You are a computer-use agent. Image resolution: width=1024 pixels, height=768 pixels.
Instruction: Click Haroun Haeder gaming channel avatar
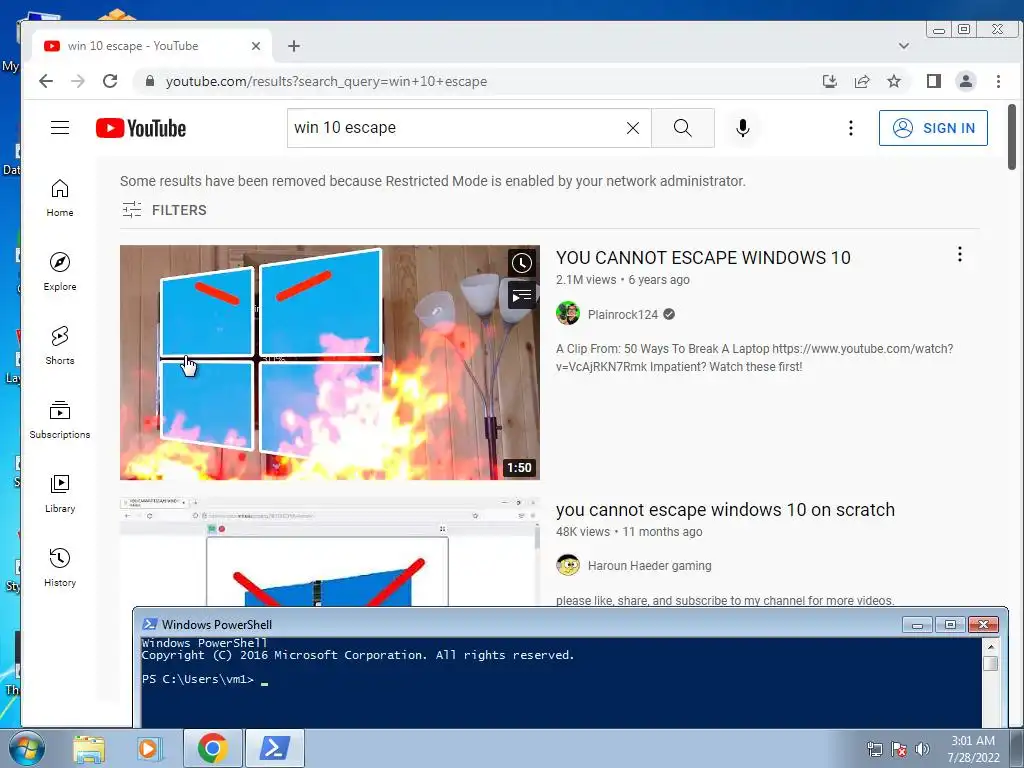(568, 565)
